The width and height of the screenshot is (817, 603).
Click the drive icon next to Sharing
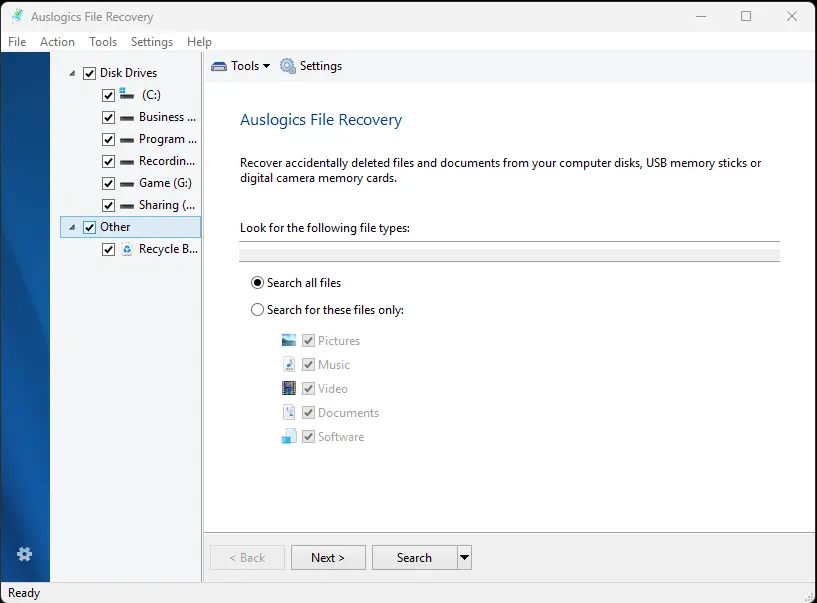pyautogui.click(x=127, y=206)
